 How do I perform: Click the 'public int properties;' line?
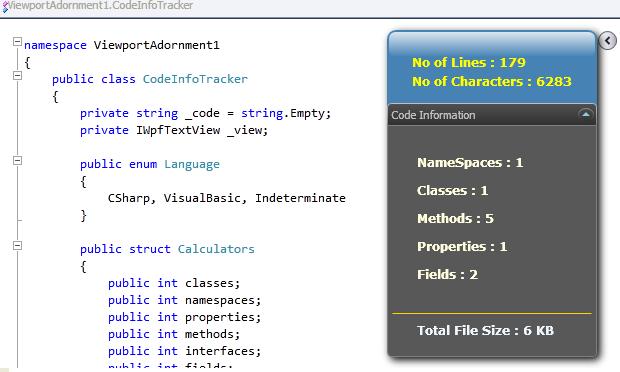coord(184,317)
